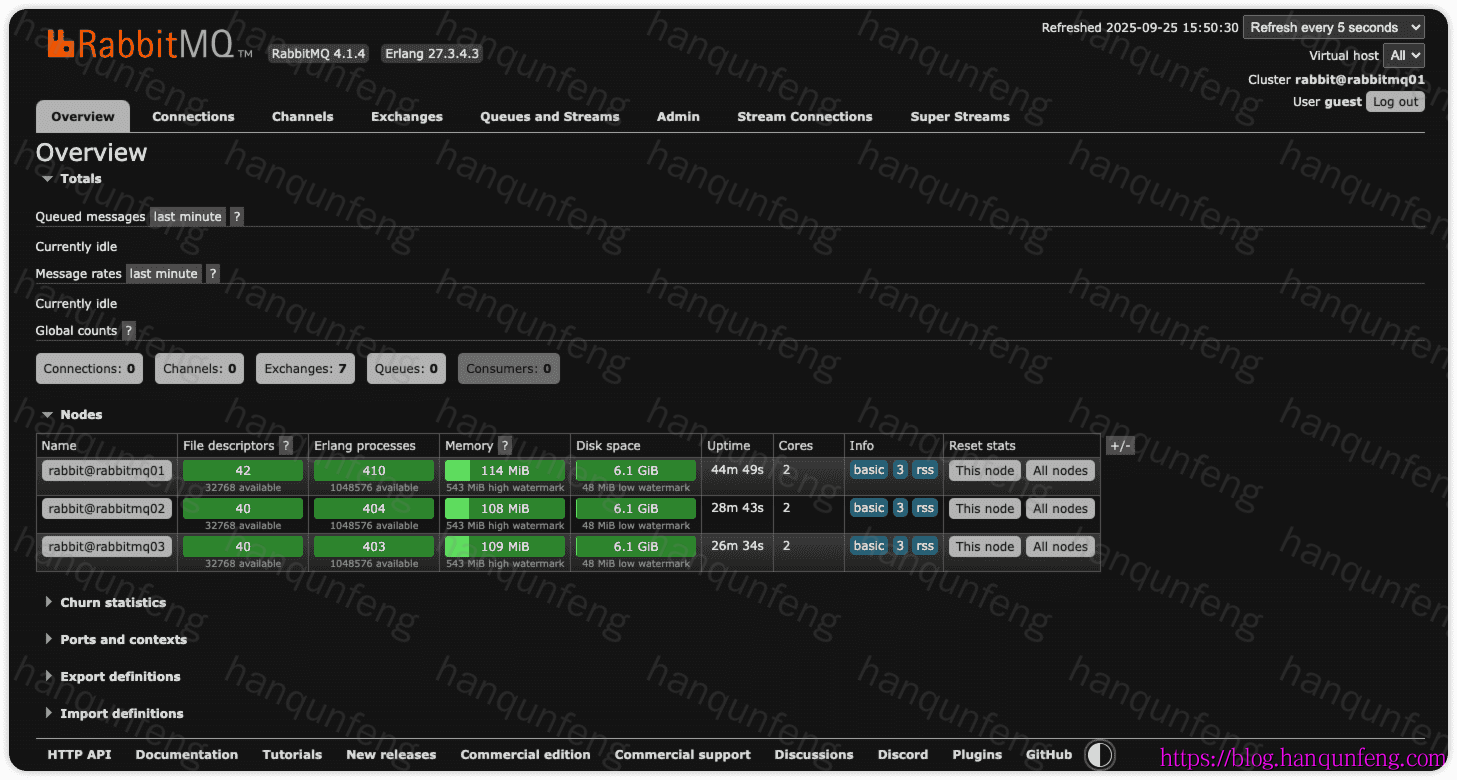The width and height of the screenshot is (1457, 780).
Task: Open node rabbit@rabbitmq01 details
Action: [107, 471]
